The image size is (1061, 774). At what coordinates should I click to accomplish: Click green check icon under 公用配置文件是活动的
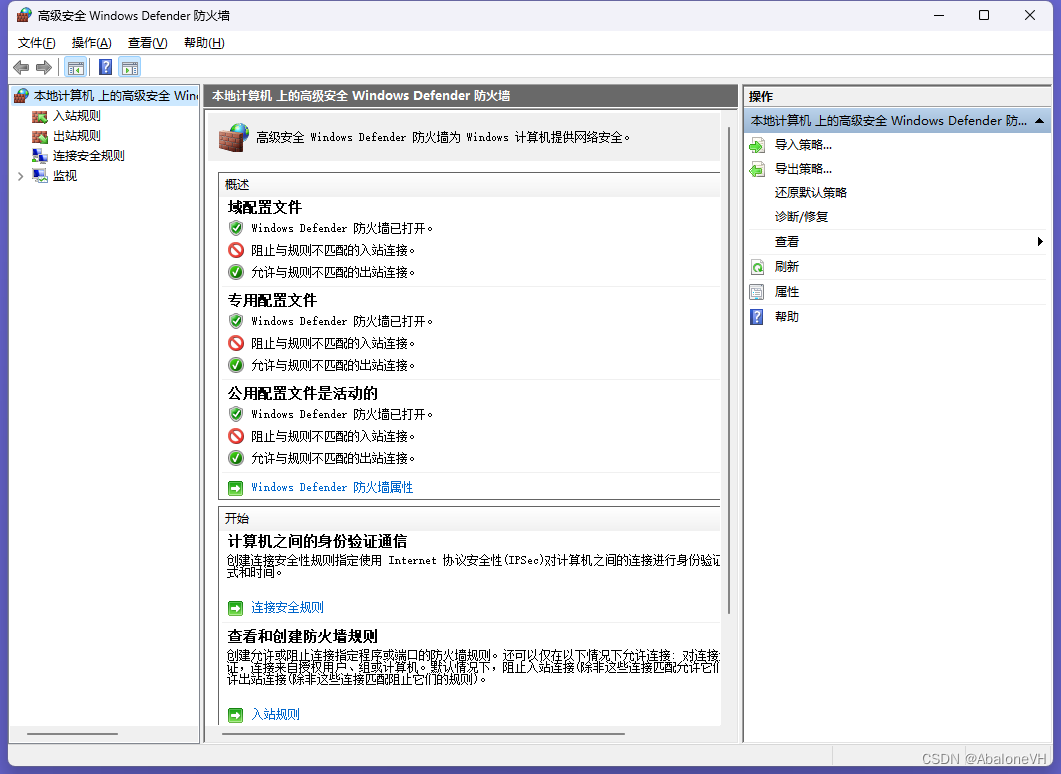click(235, 458)
